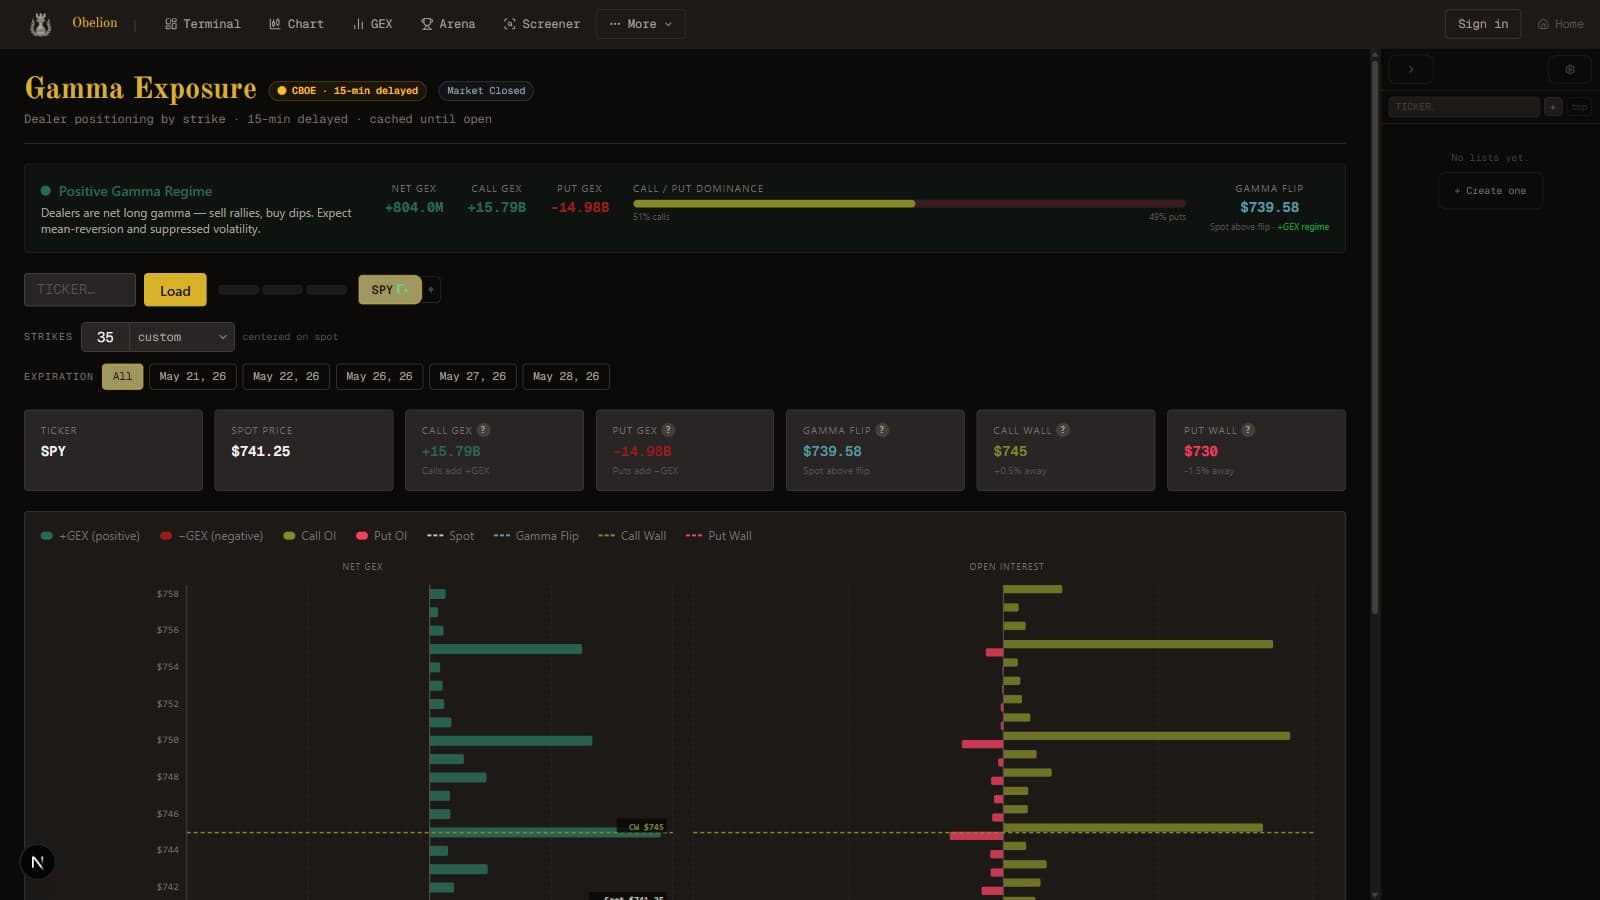This screenshot has height=900, width=1600.
Task: Click the call/put dominance progress bar
Action: (x=909, y=204)
